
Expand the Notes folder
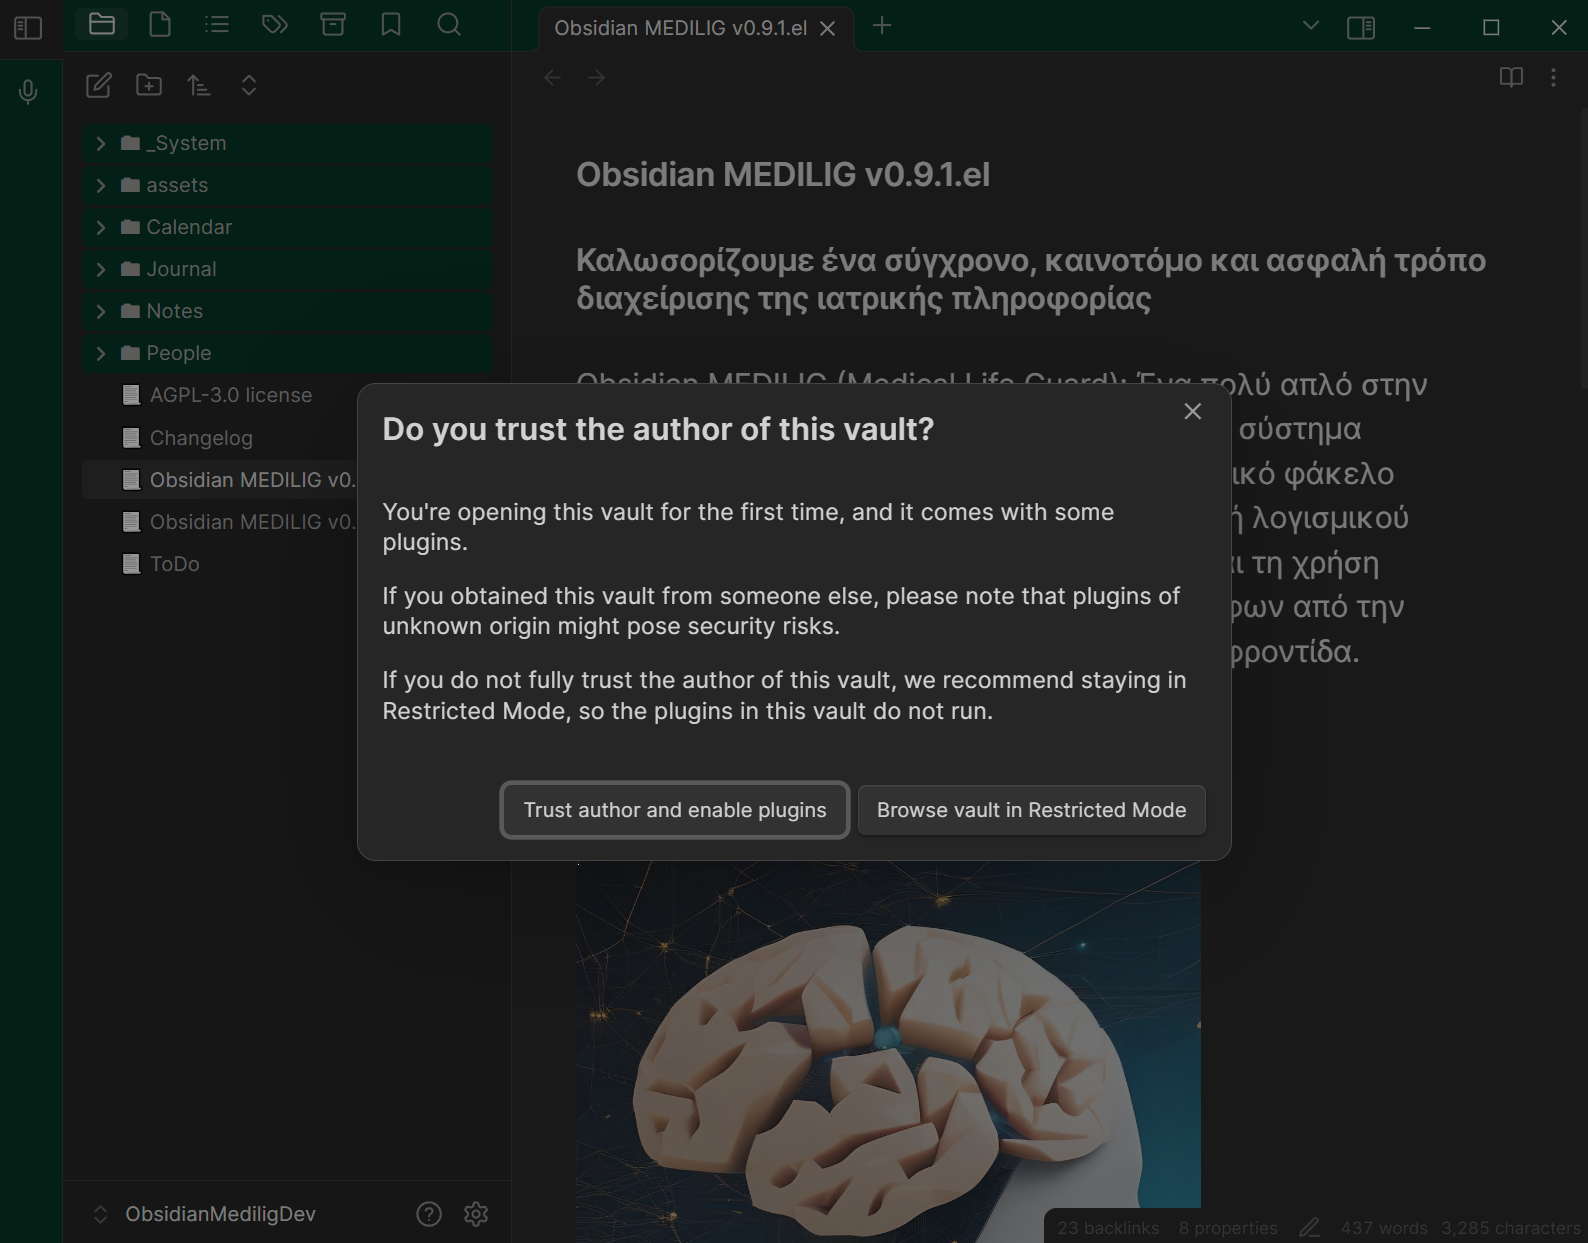(288, 311)
